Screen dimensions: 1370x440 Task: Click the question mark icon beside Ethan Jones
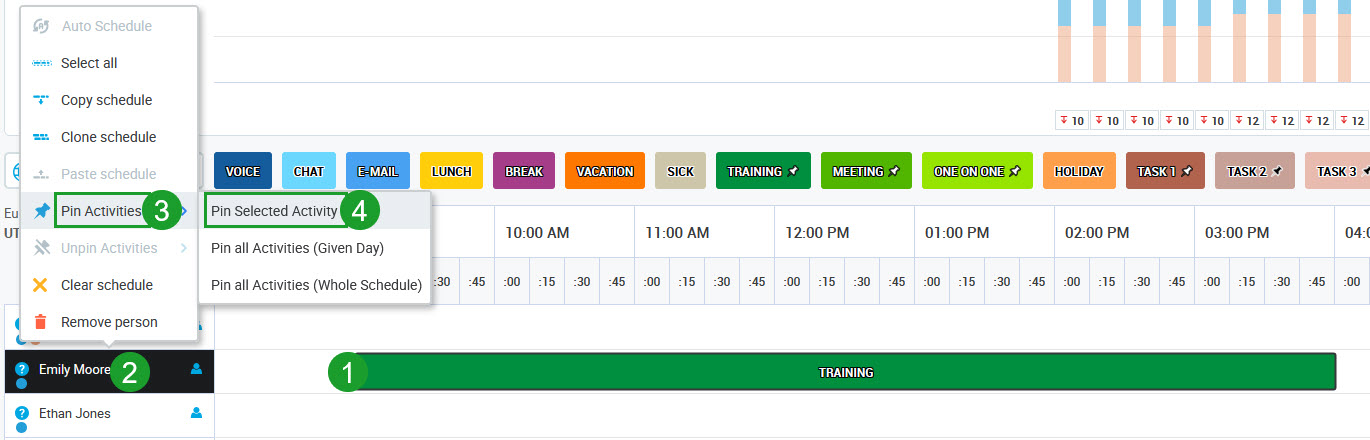coord(22,413)
